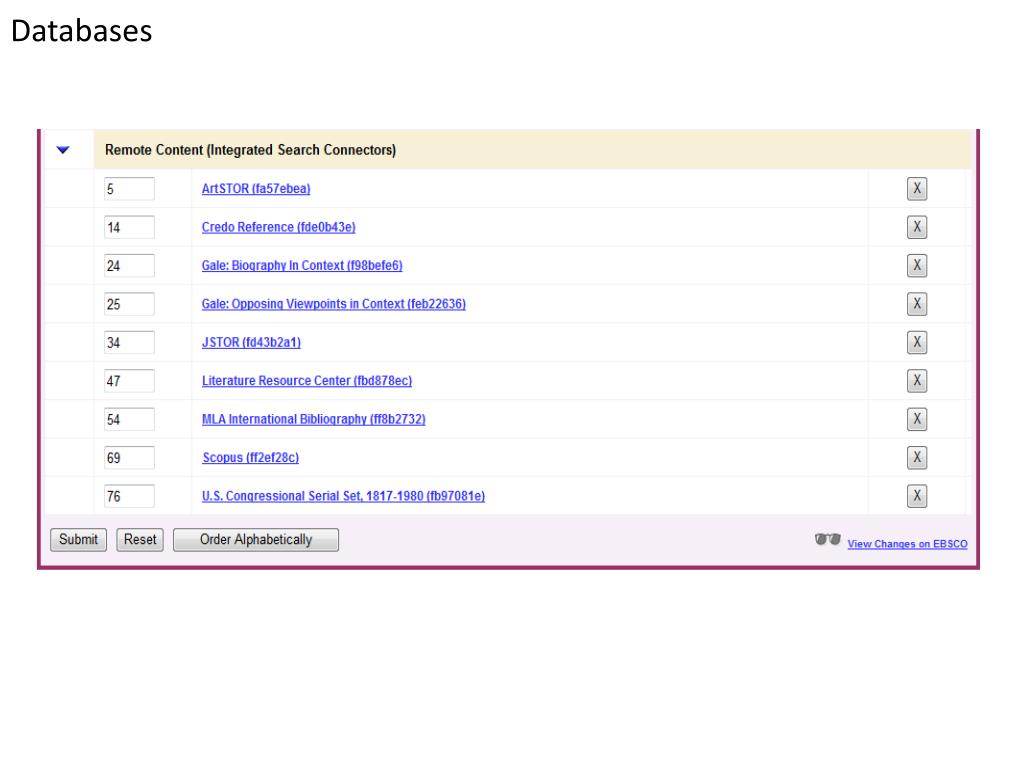Focus the Credo Reference order field containing 14
This screenshot has width=1024, height=768.
click(129, 227)
